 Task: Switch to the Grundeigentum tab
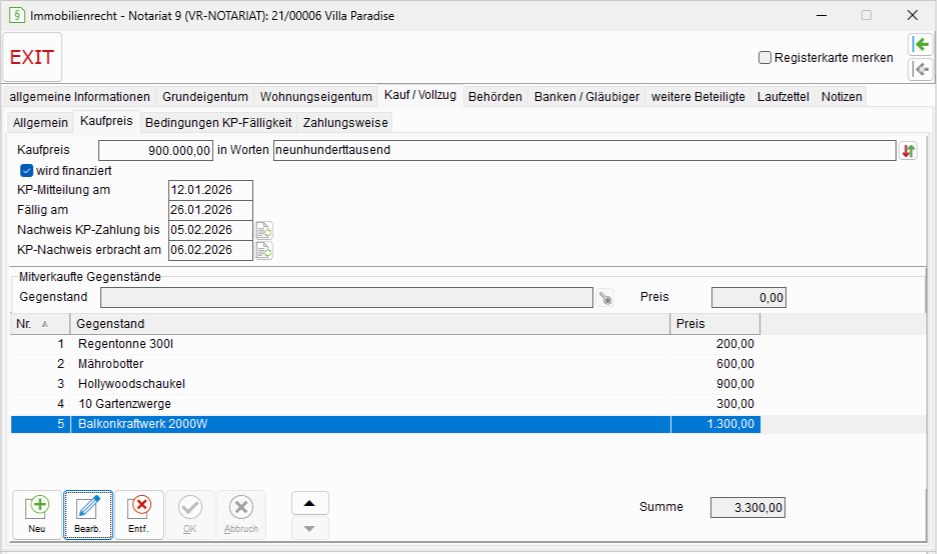[205, 97]
